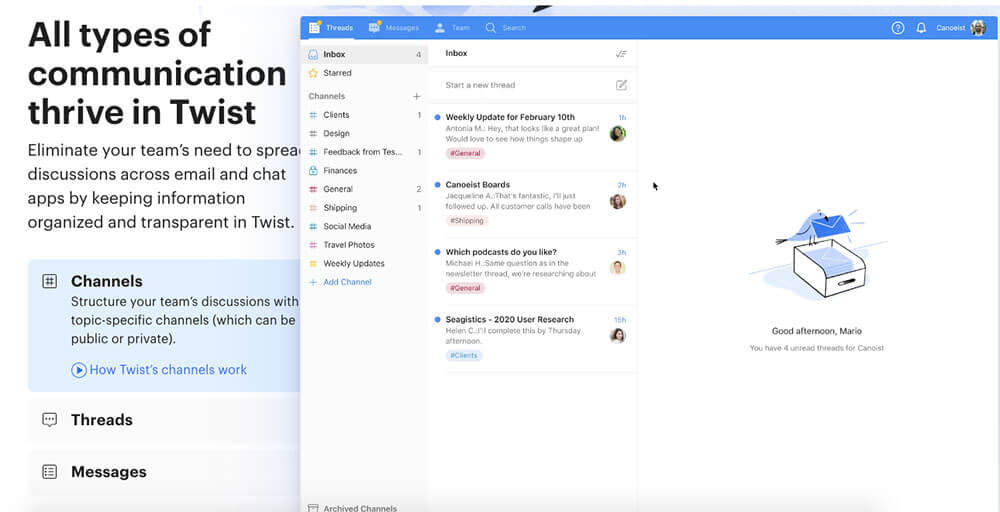
Task: Click the Inbox tray icon in sidebar
Action: click(313, 55)
